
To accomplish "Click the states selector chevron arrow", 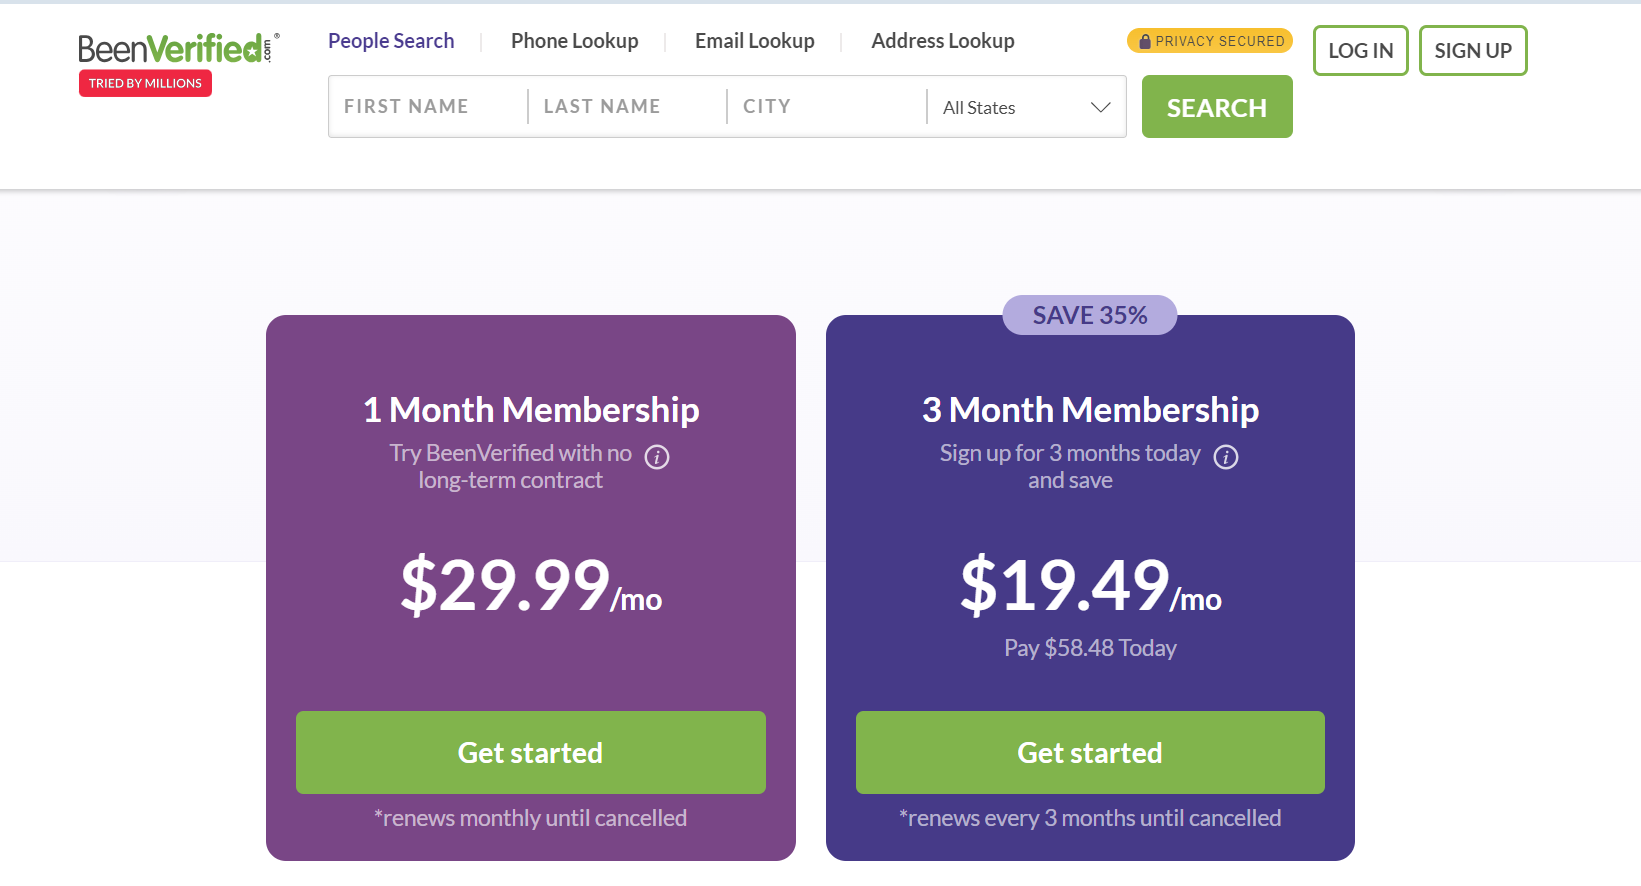I will click(x=1101, y=106).
